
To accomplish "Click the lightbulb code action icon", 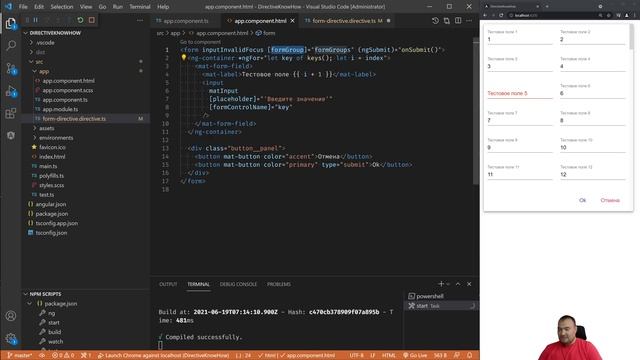I will click(x=184, y=58).
